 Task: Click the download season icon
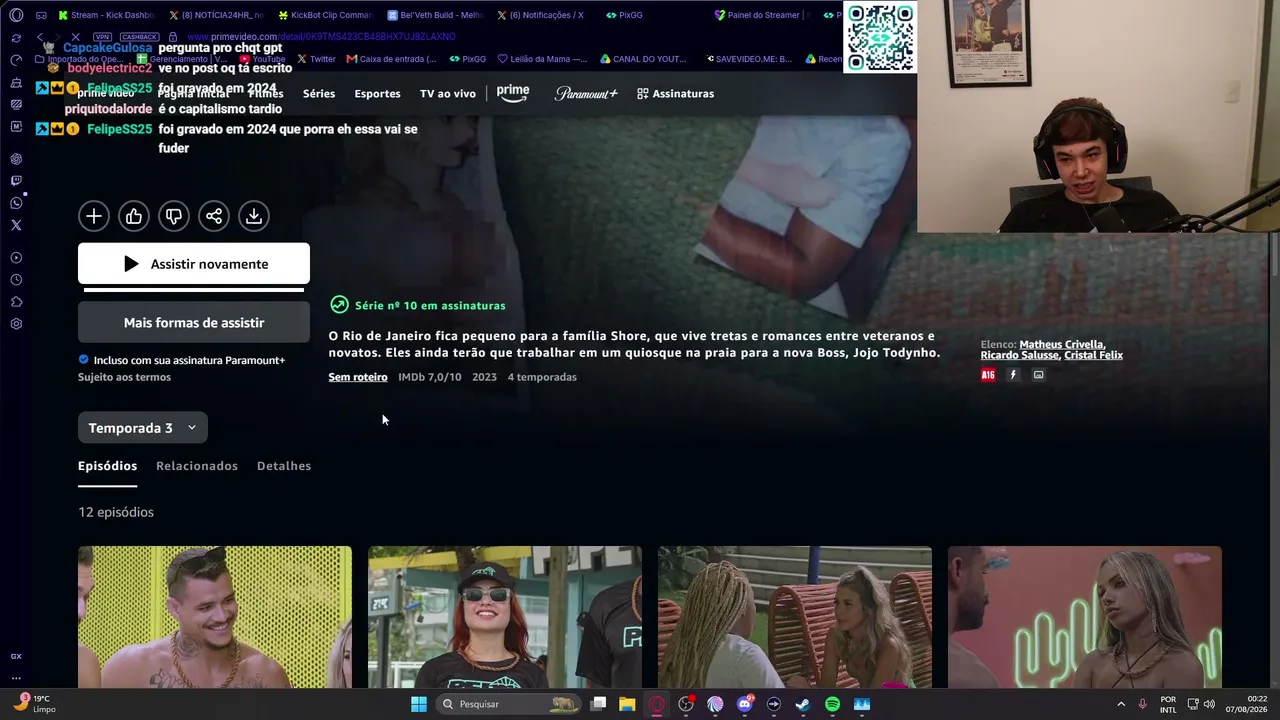pyautogui.click(x=253, y=216)
